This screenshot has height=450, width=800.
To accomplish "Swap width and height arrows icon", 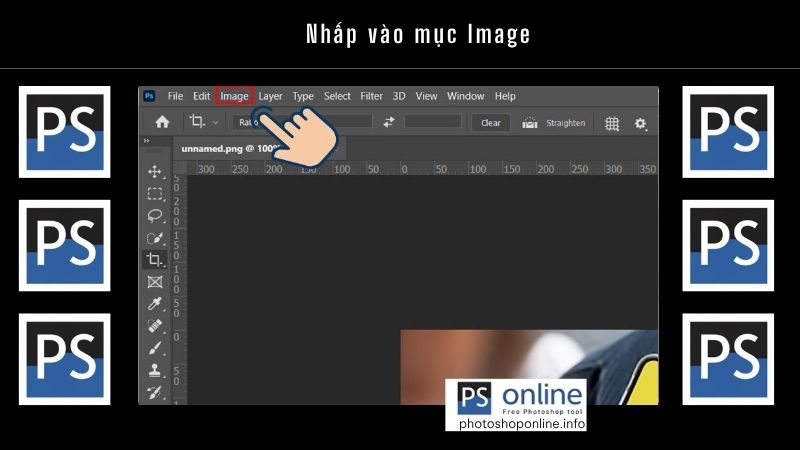I will (389, 122).
